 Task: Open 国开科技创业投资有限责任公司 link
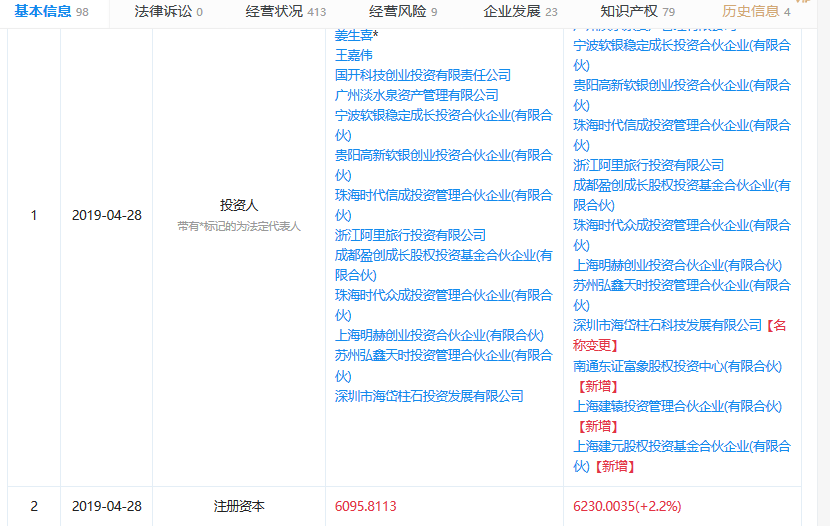(423, 75)
